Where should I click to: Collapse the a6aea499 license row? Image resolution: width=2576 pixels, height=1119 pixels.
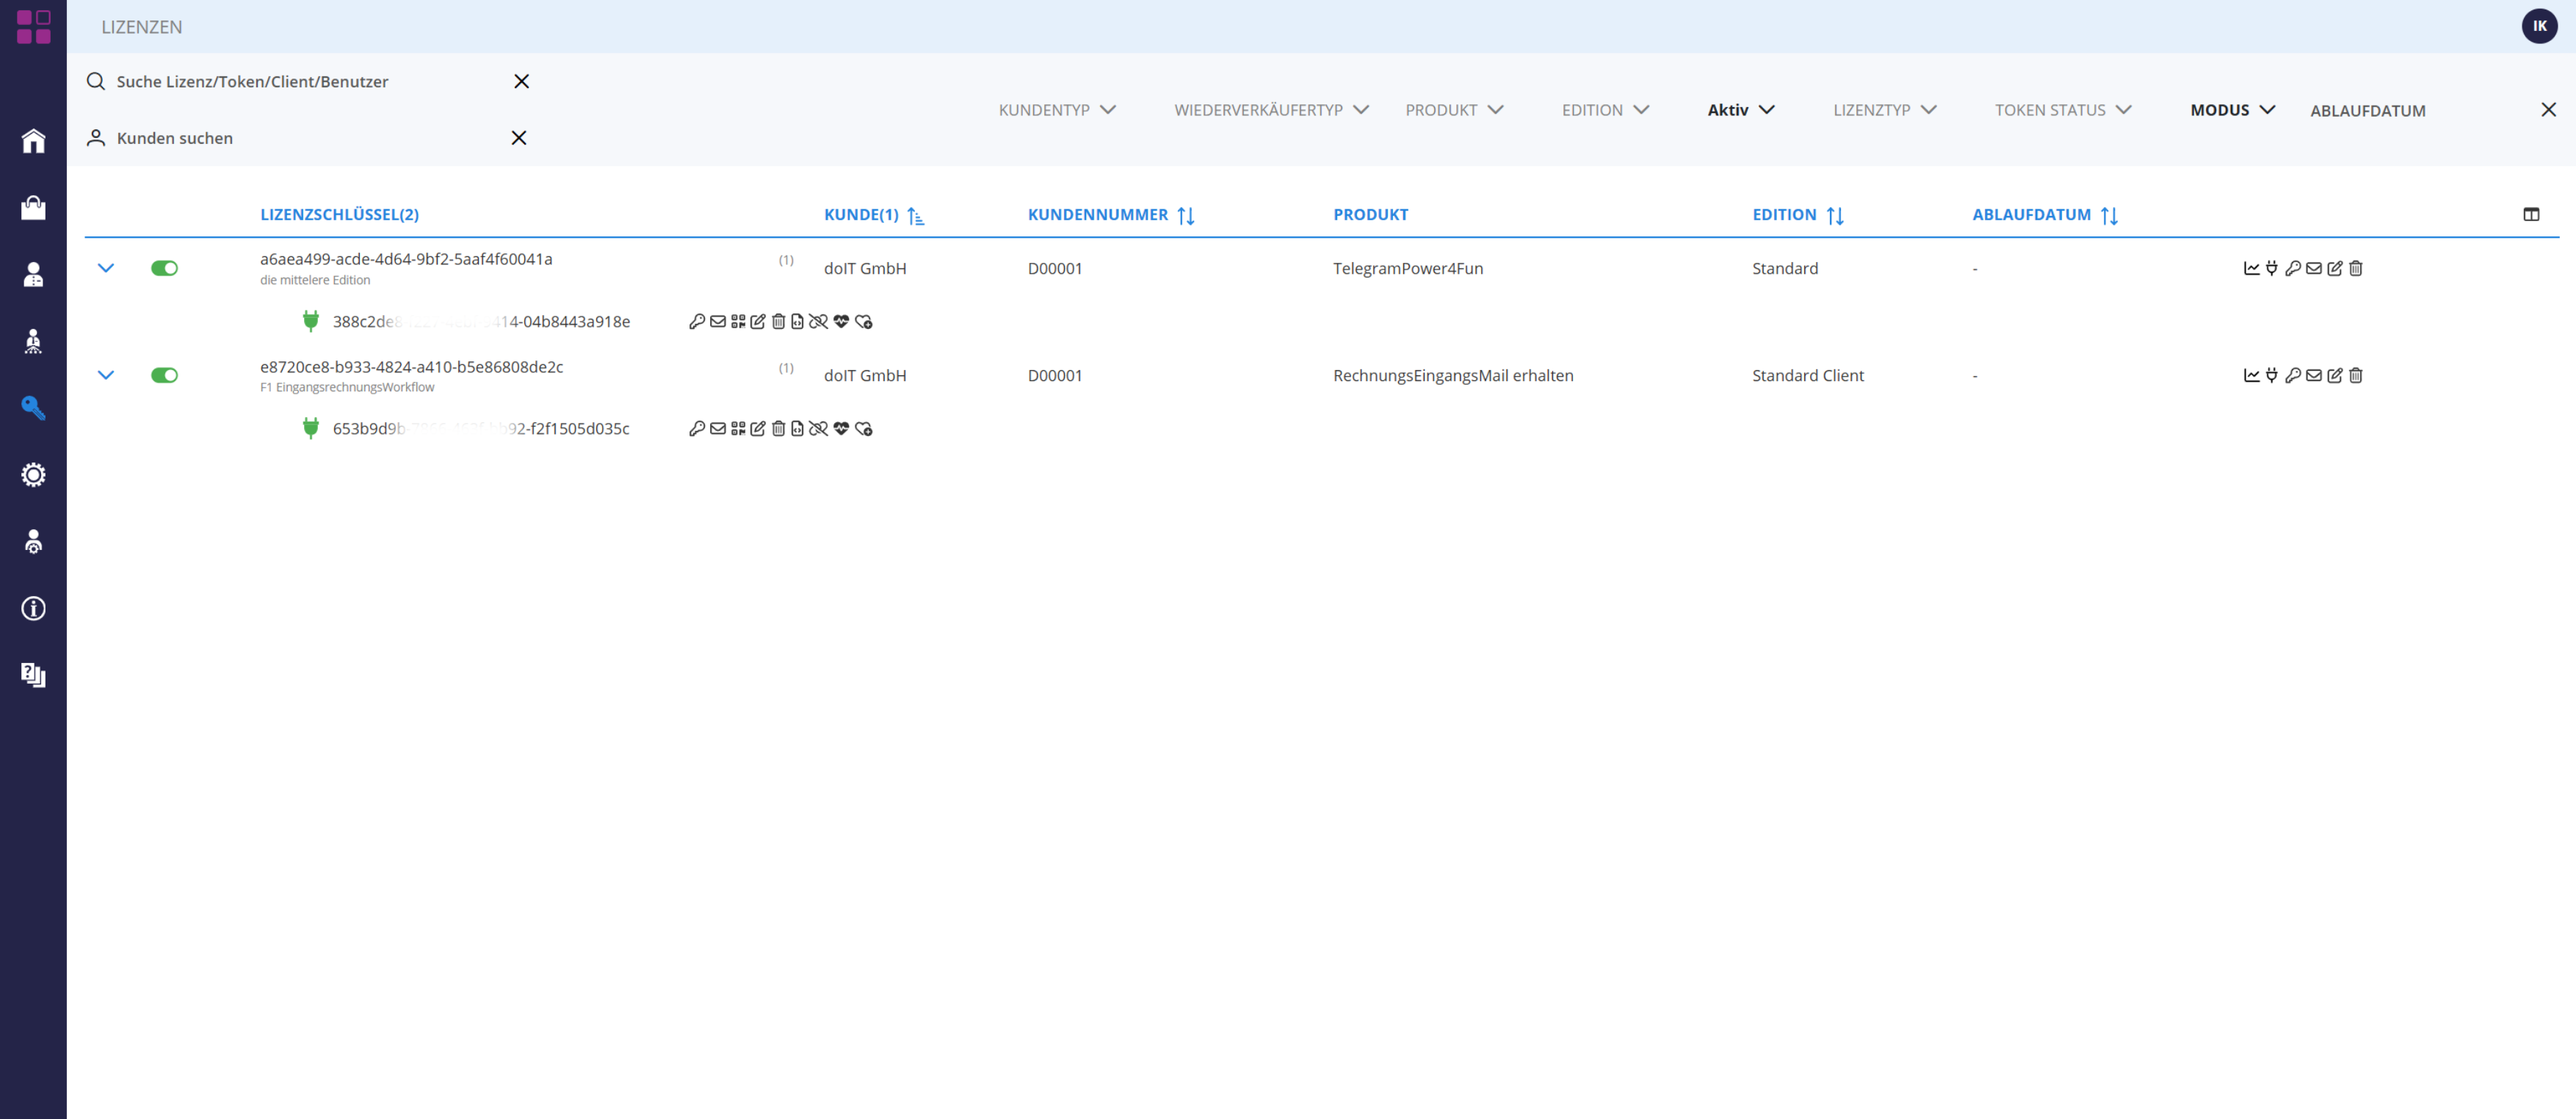pyautogui.click(x=106, y=268)
